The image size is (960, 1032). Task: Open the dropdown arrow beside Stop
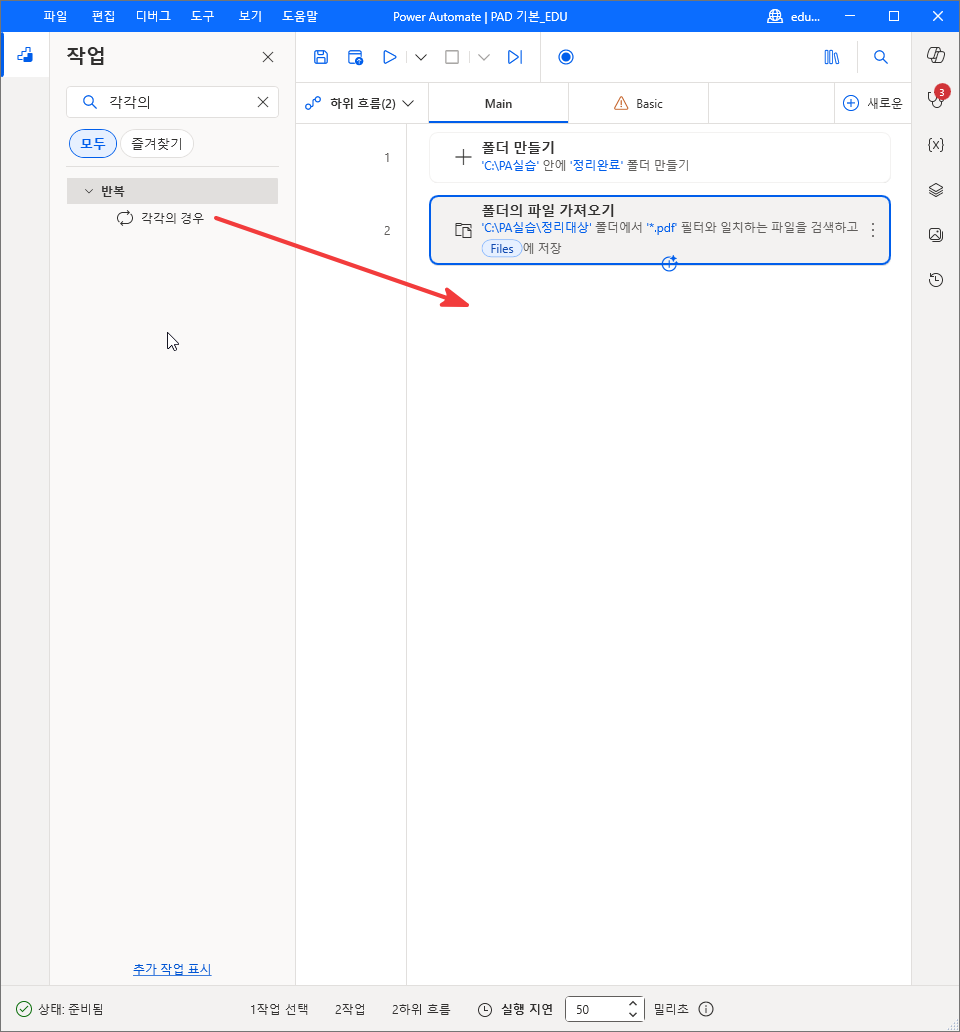point(484,57)
